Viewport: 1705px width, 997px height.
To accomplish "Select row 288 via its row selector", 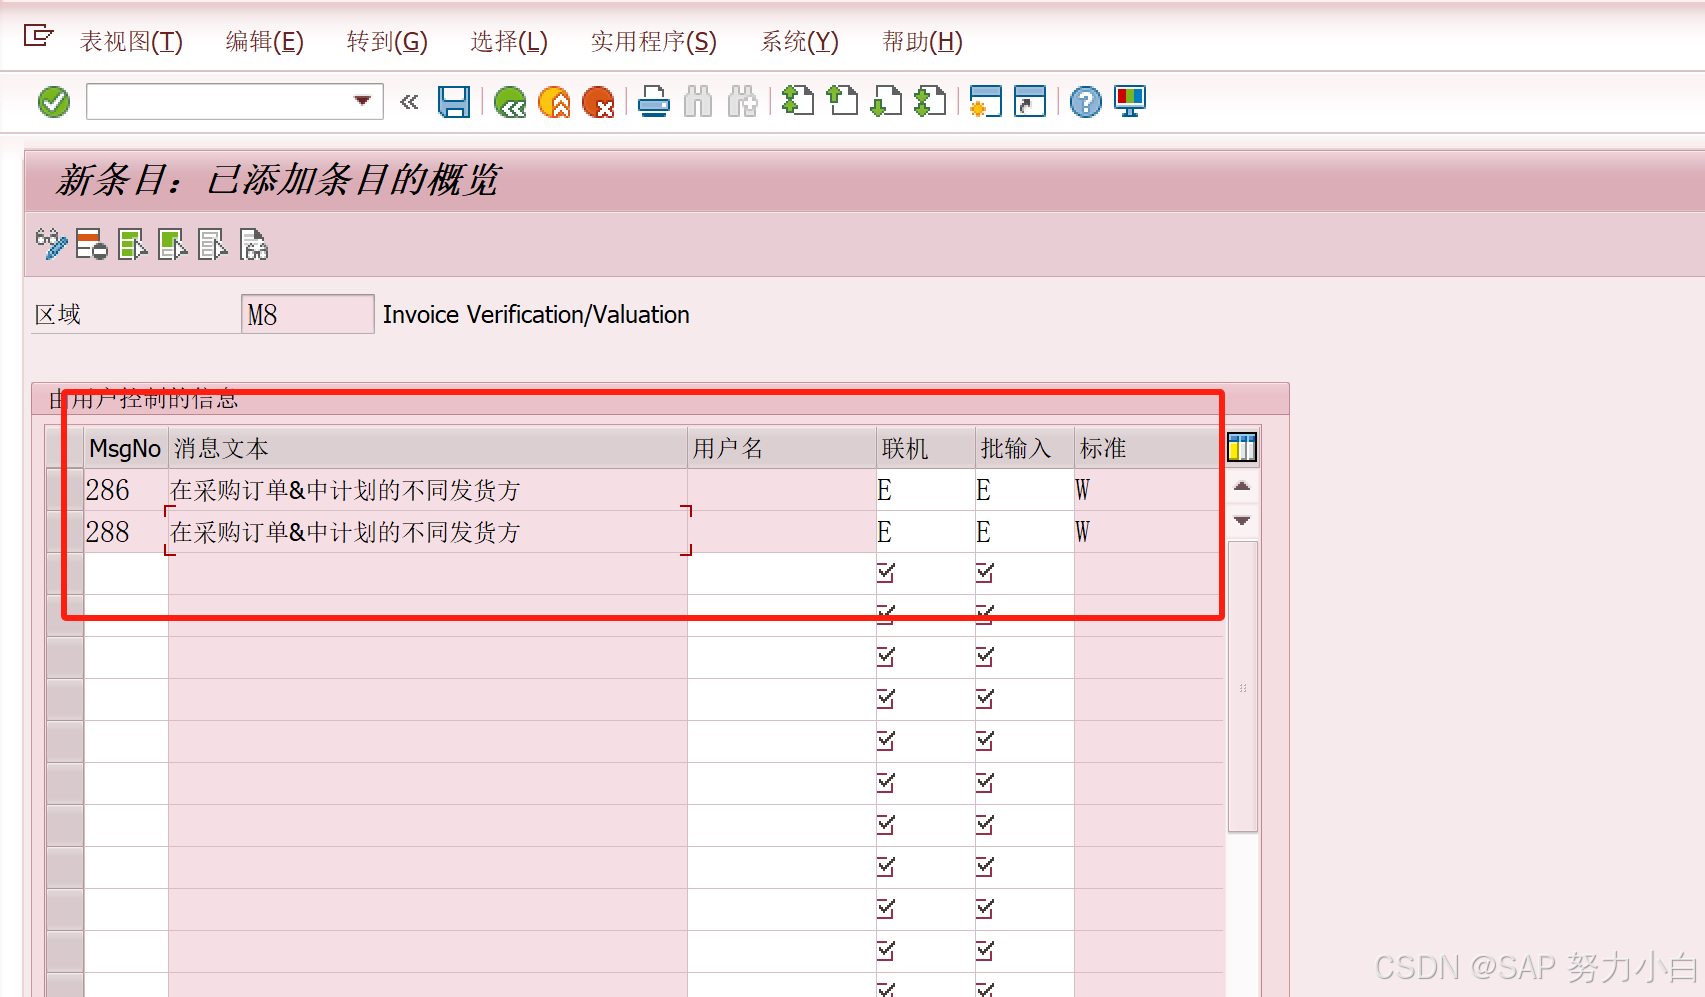I will [65, 532].
